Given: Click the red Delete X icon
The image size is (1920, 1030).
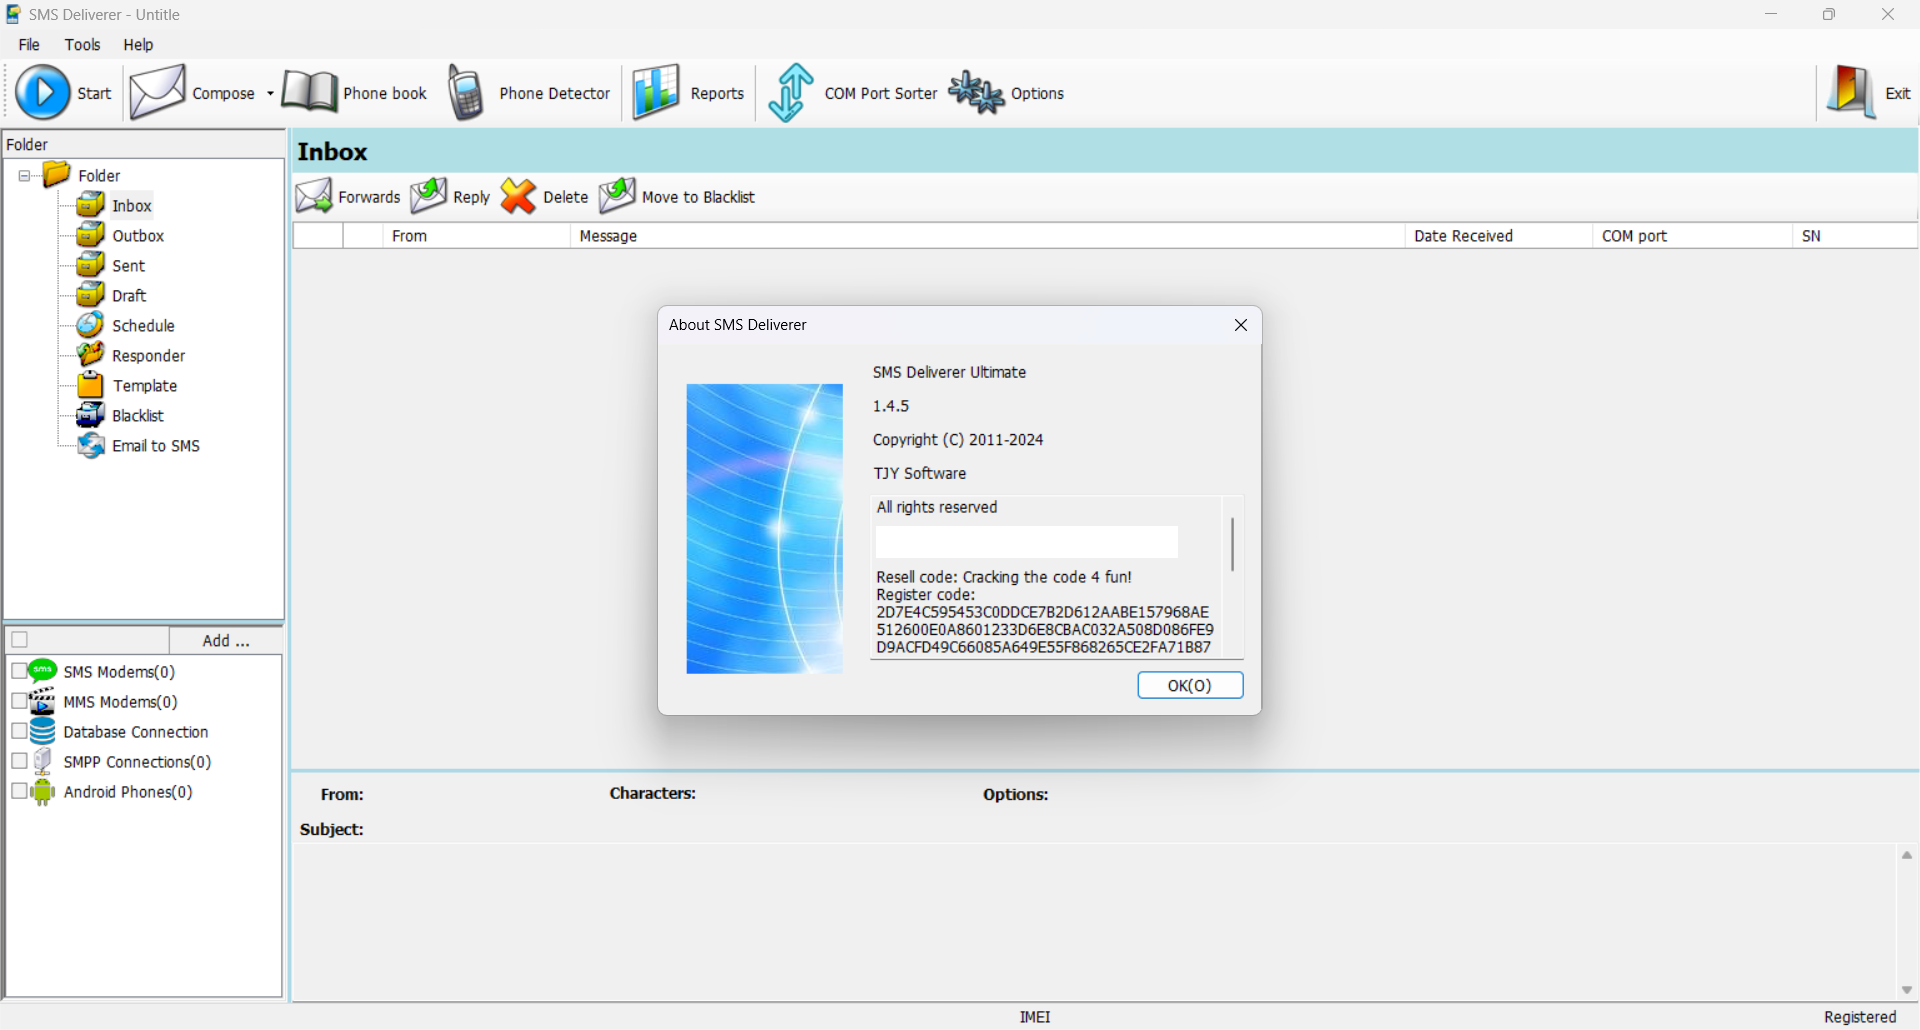Looking at the screenshot, I should pyautogui.click(x=518, y=196).
